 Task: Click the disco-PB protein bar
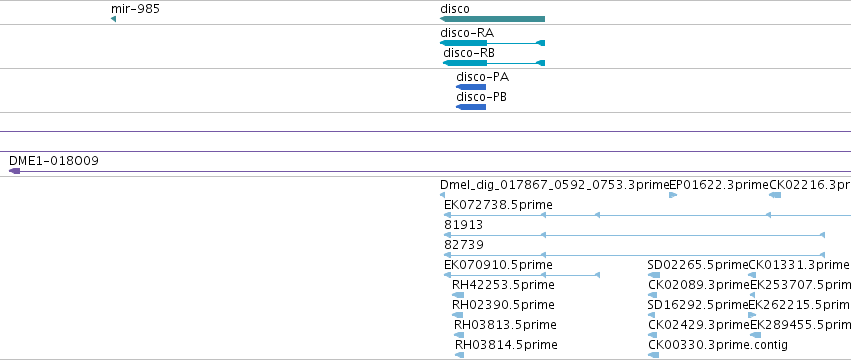tap(471, 107)
